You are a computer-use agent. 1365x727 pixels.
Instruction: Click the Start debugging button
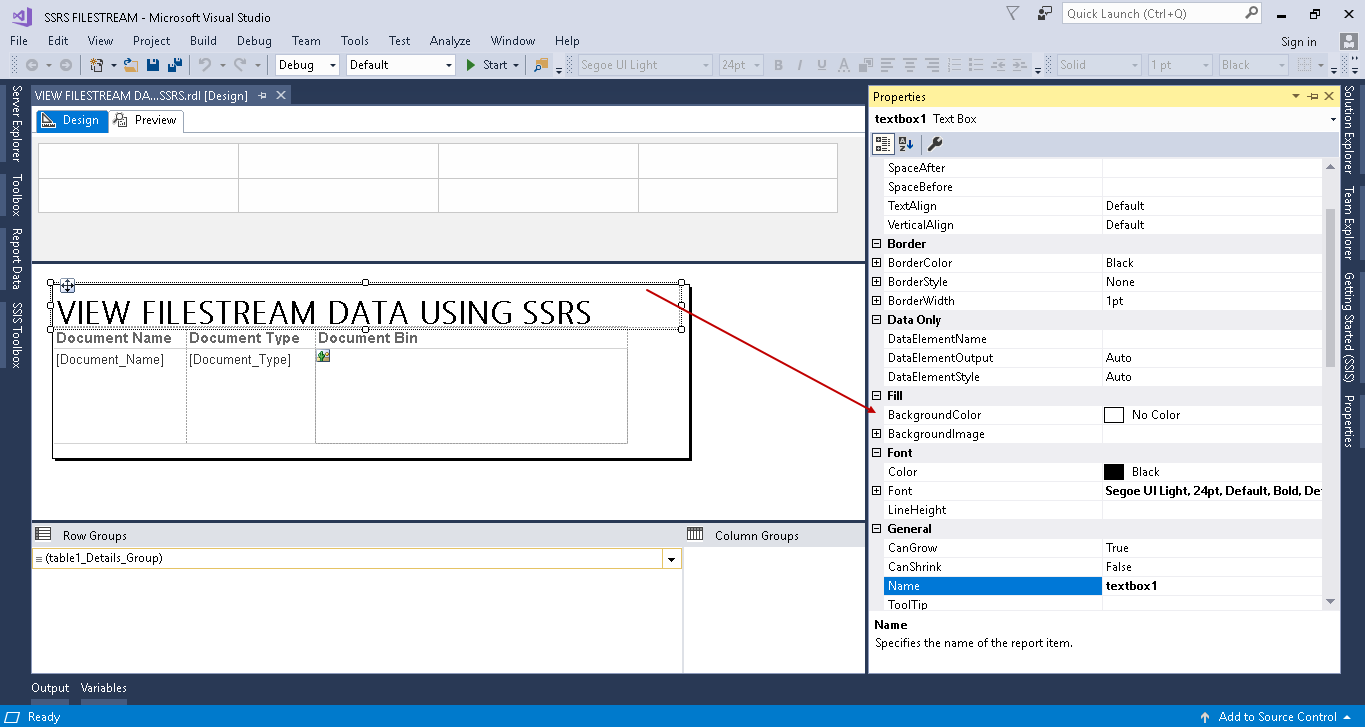pyautogui.click(x=487, y=65)
